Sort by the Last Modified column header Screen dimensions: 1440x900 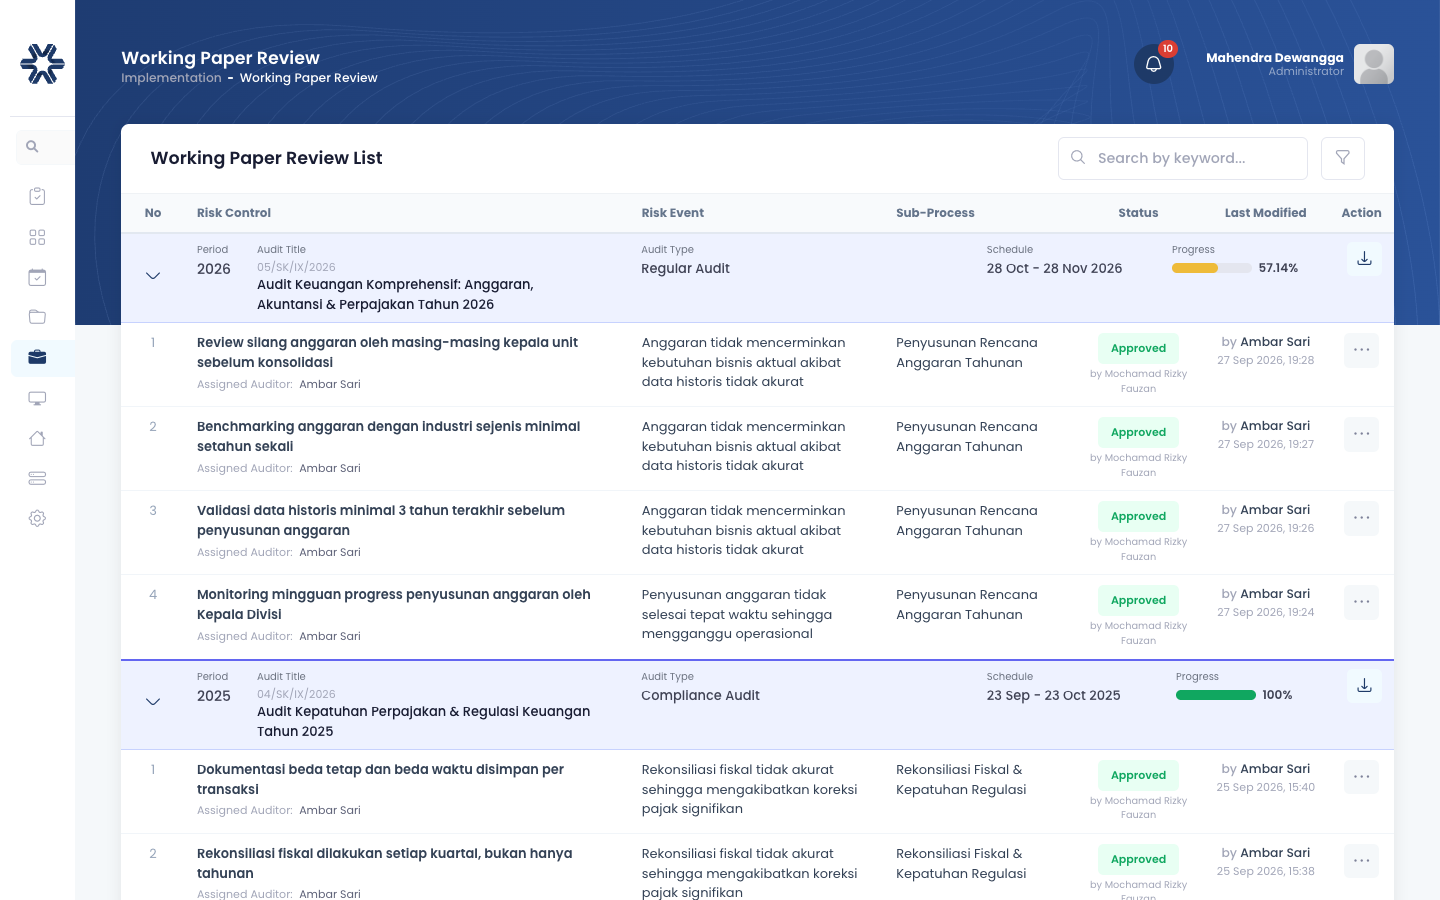(1265, 213)
